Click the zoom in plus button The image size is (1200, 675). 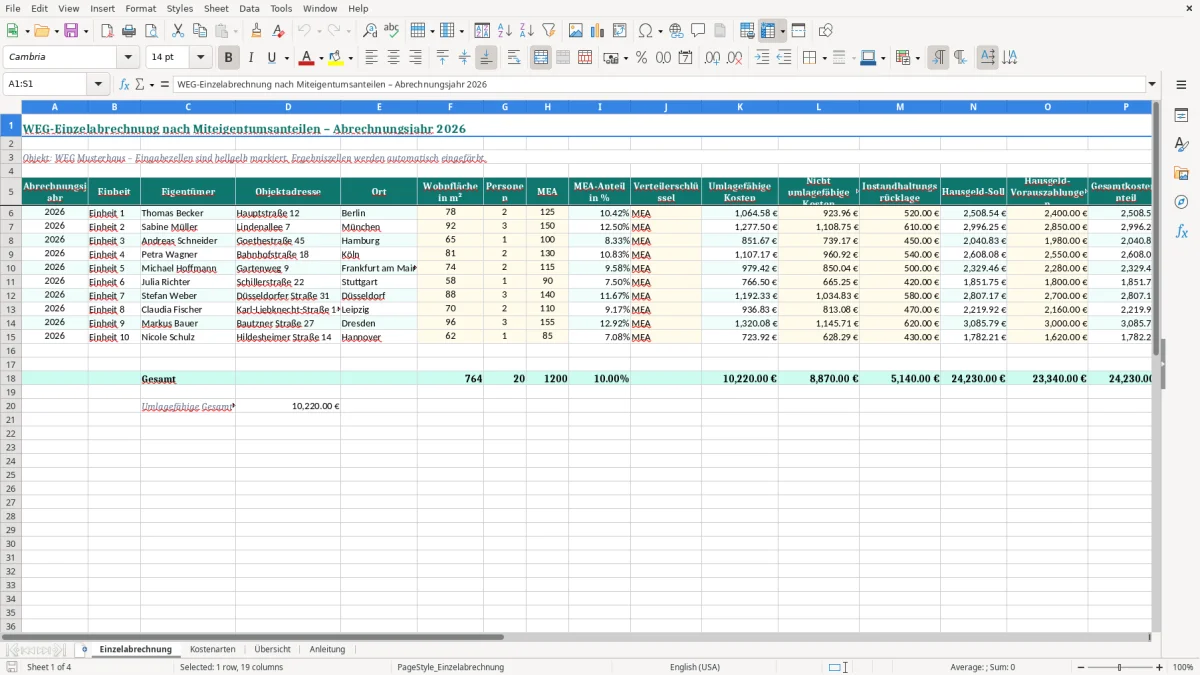point(1160,667)
